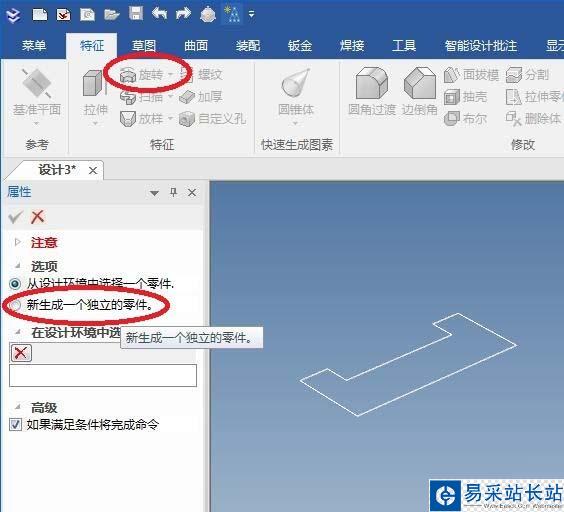564x512 pixels.
Task: Switch to the 工具 ribbon tab
Action: (x=404, y=46)
